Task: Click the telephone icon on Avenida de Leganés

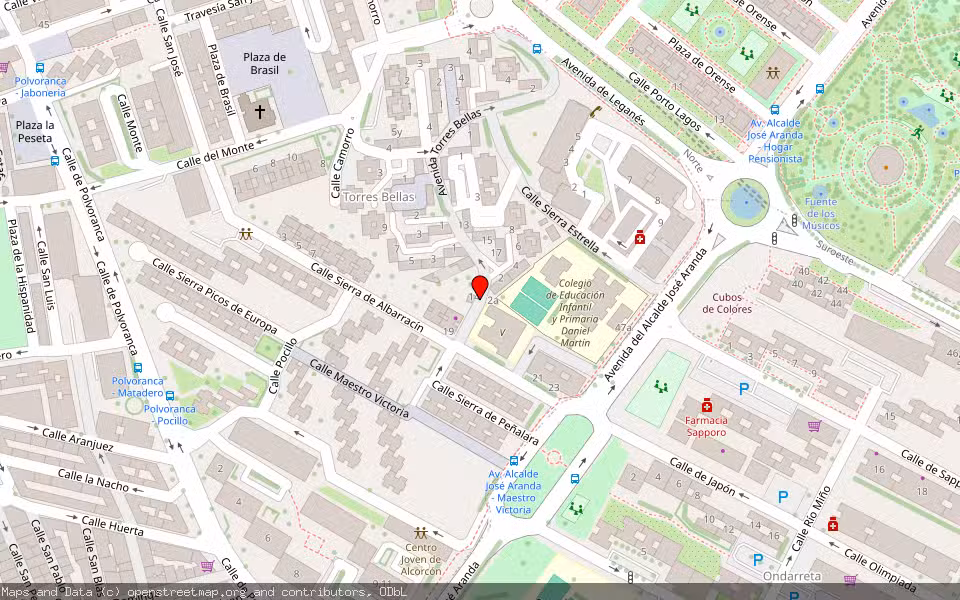Action: (x=595, y=111)
